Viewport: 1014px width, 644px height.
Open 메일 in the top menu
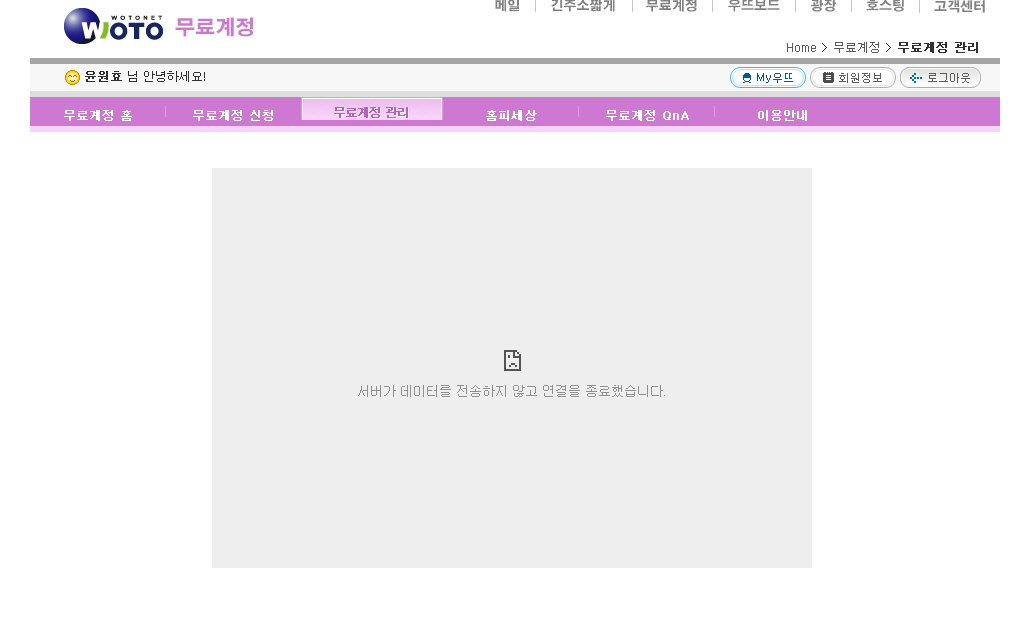[507, 6]
